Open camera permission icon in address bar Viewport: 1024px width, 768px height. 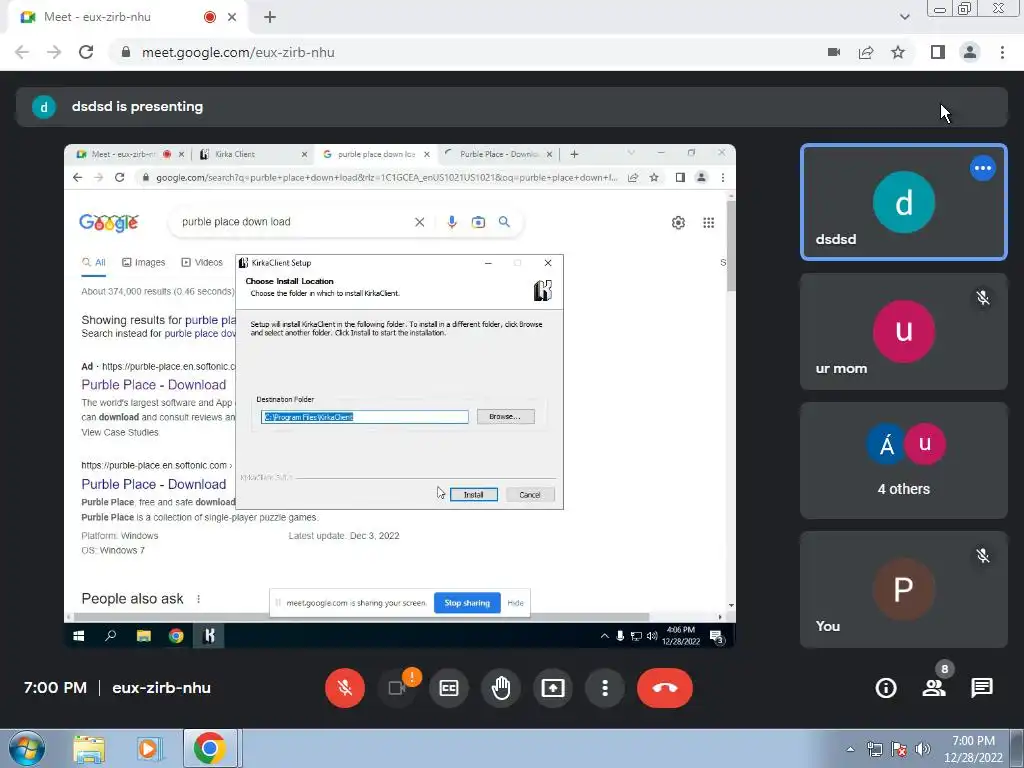click(834, 52)
